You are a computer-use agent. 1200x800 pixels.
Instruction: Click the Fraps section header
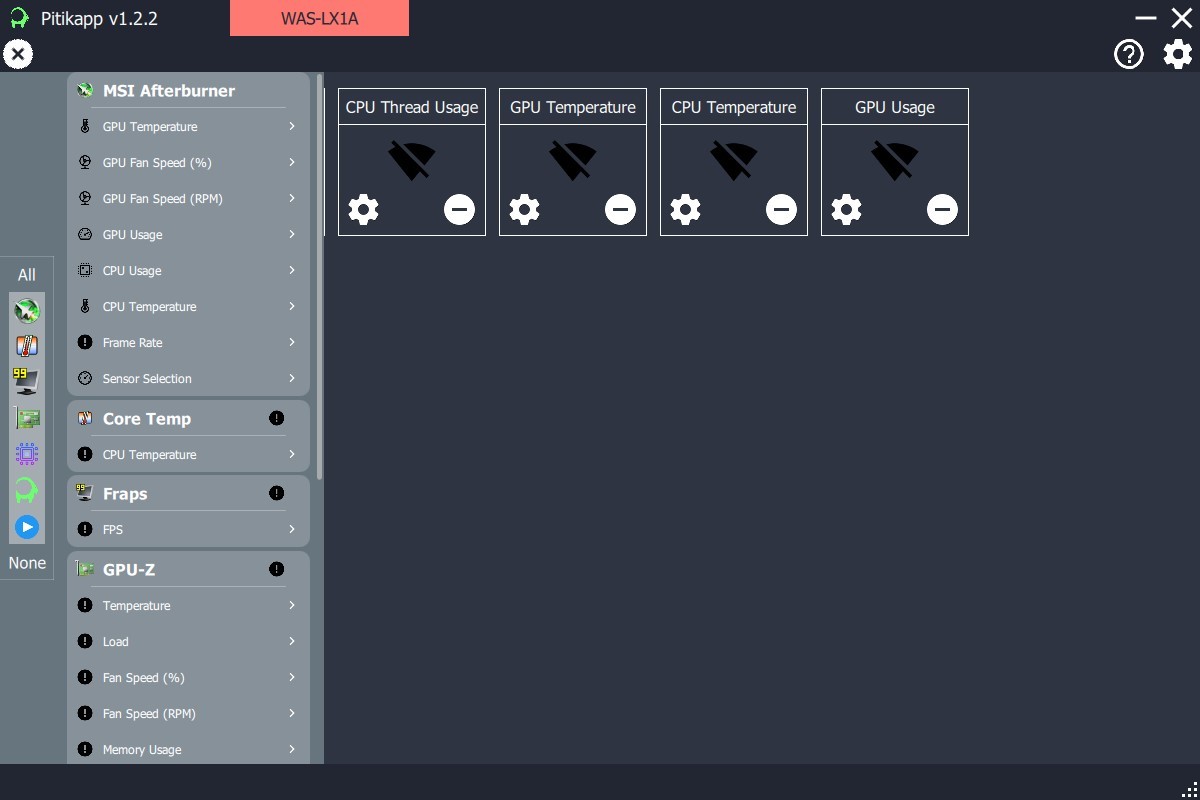click(188, 493)
